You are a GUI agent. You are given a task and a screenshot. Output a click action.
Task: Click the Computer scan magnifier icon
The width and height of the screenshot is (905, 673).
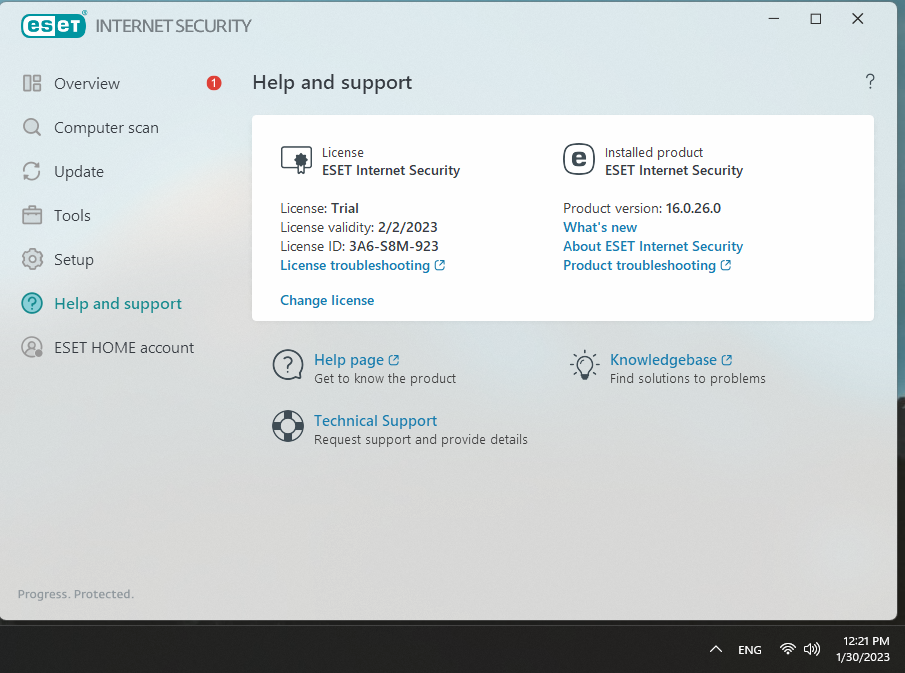click(32, 127)
